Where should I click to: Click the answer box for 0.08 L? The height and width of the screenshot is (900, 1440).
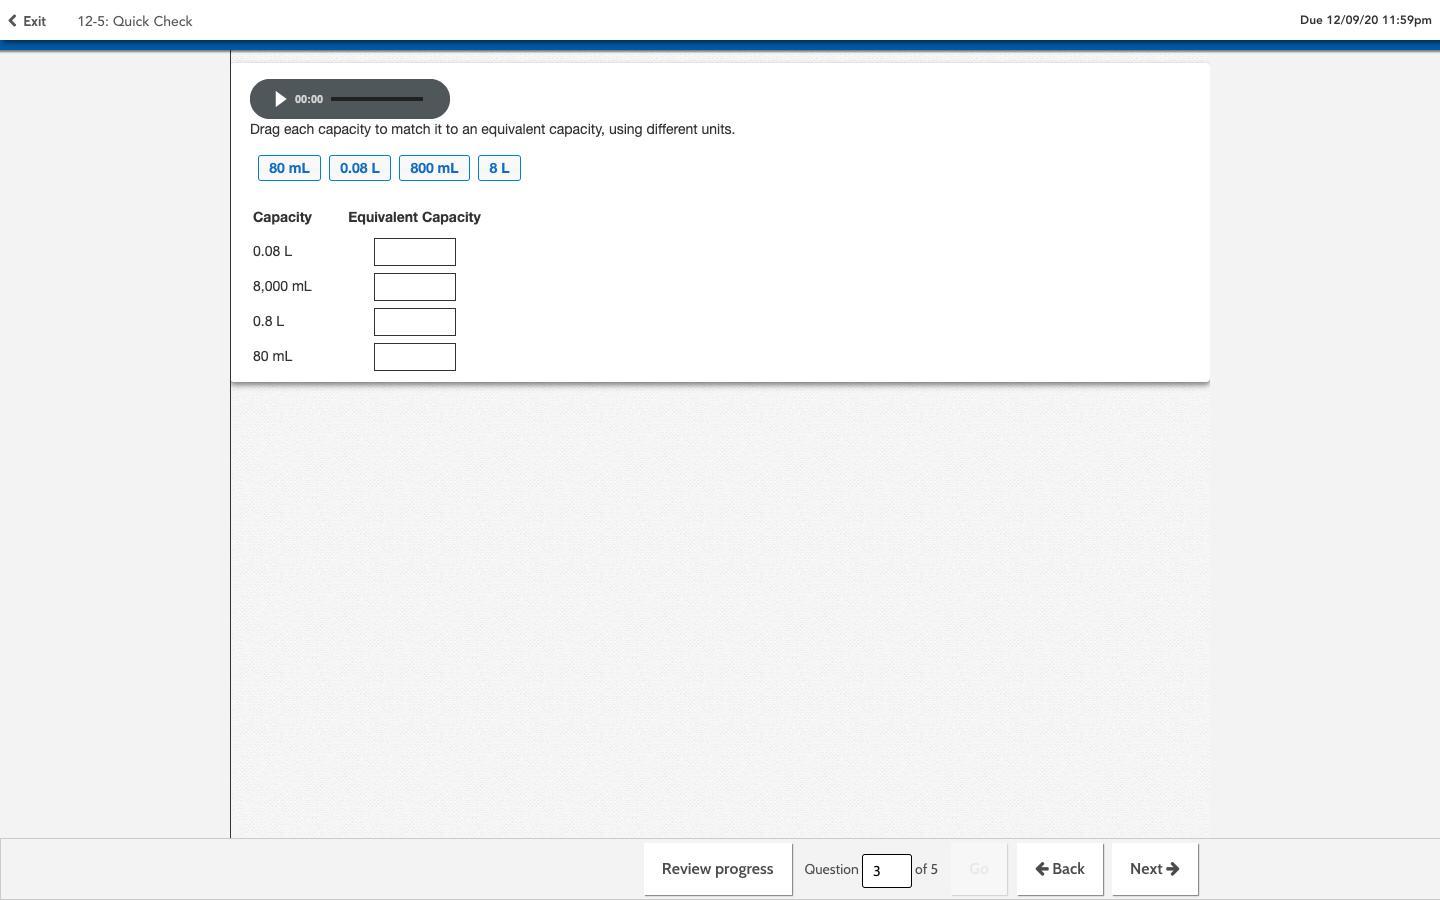415,252
